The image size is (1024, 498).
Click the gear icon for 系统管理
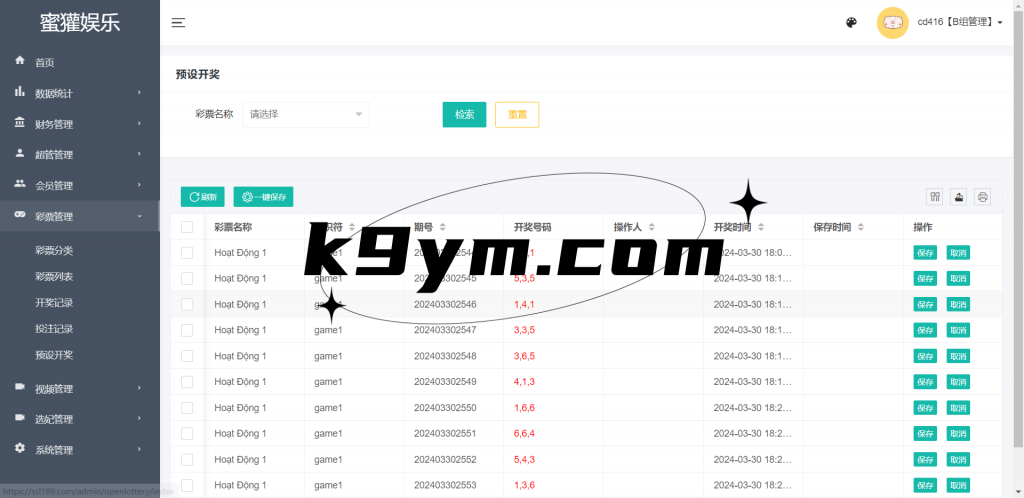click(x=20, y=448)
